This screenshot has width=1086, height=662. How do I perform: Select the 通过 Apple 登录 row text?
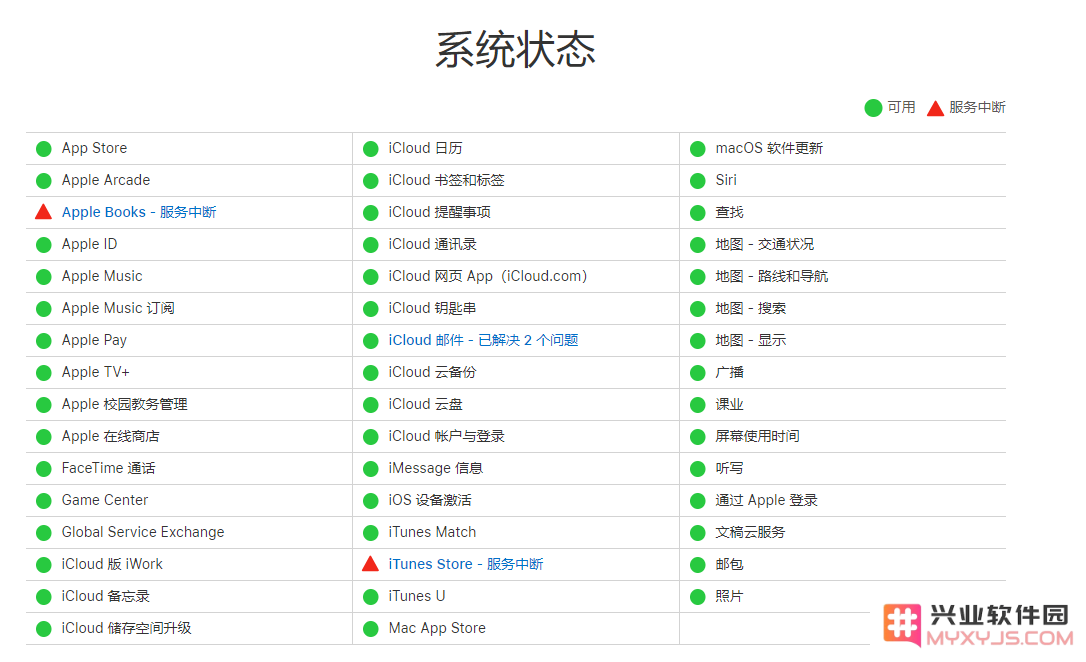coord(767,500)
